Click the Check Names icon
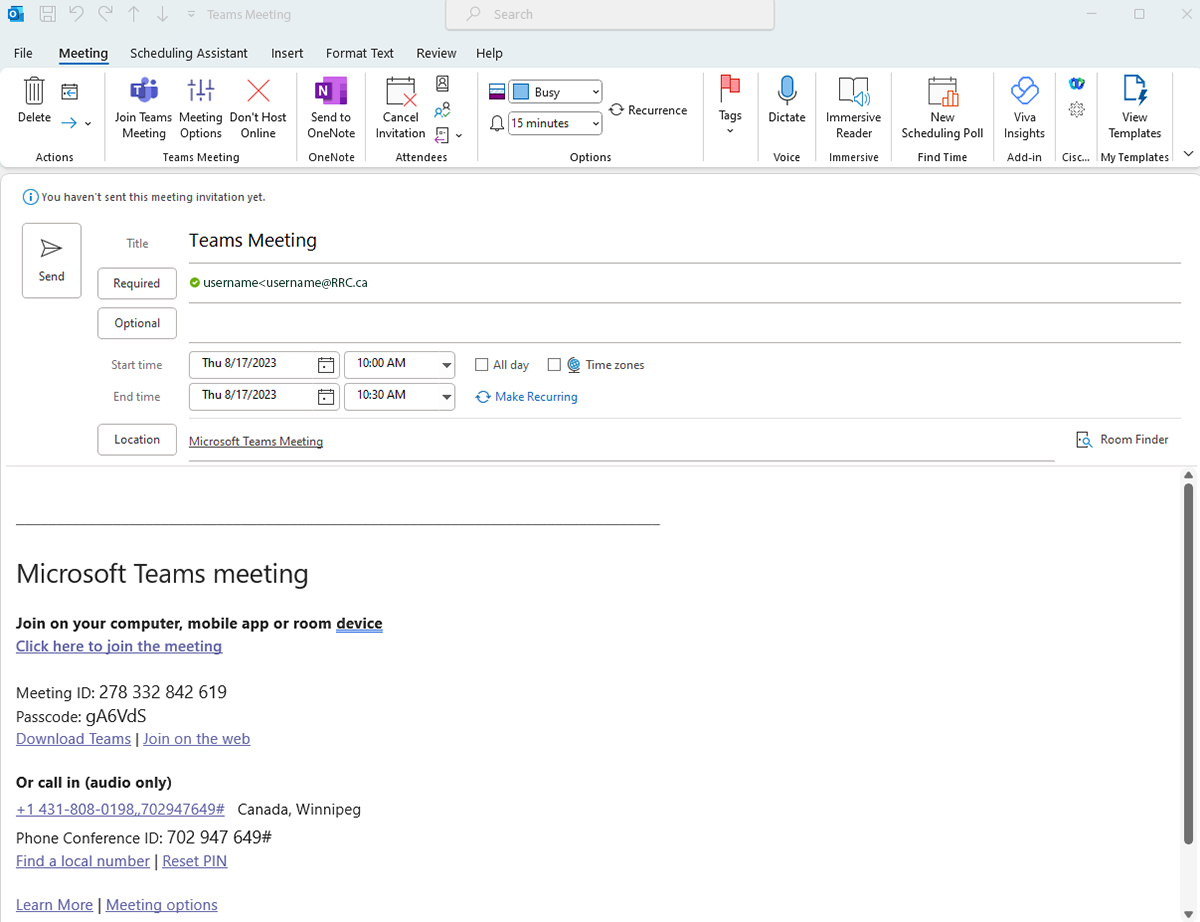The image size is (1200, 922). [442, 110]
